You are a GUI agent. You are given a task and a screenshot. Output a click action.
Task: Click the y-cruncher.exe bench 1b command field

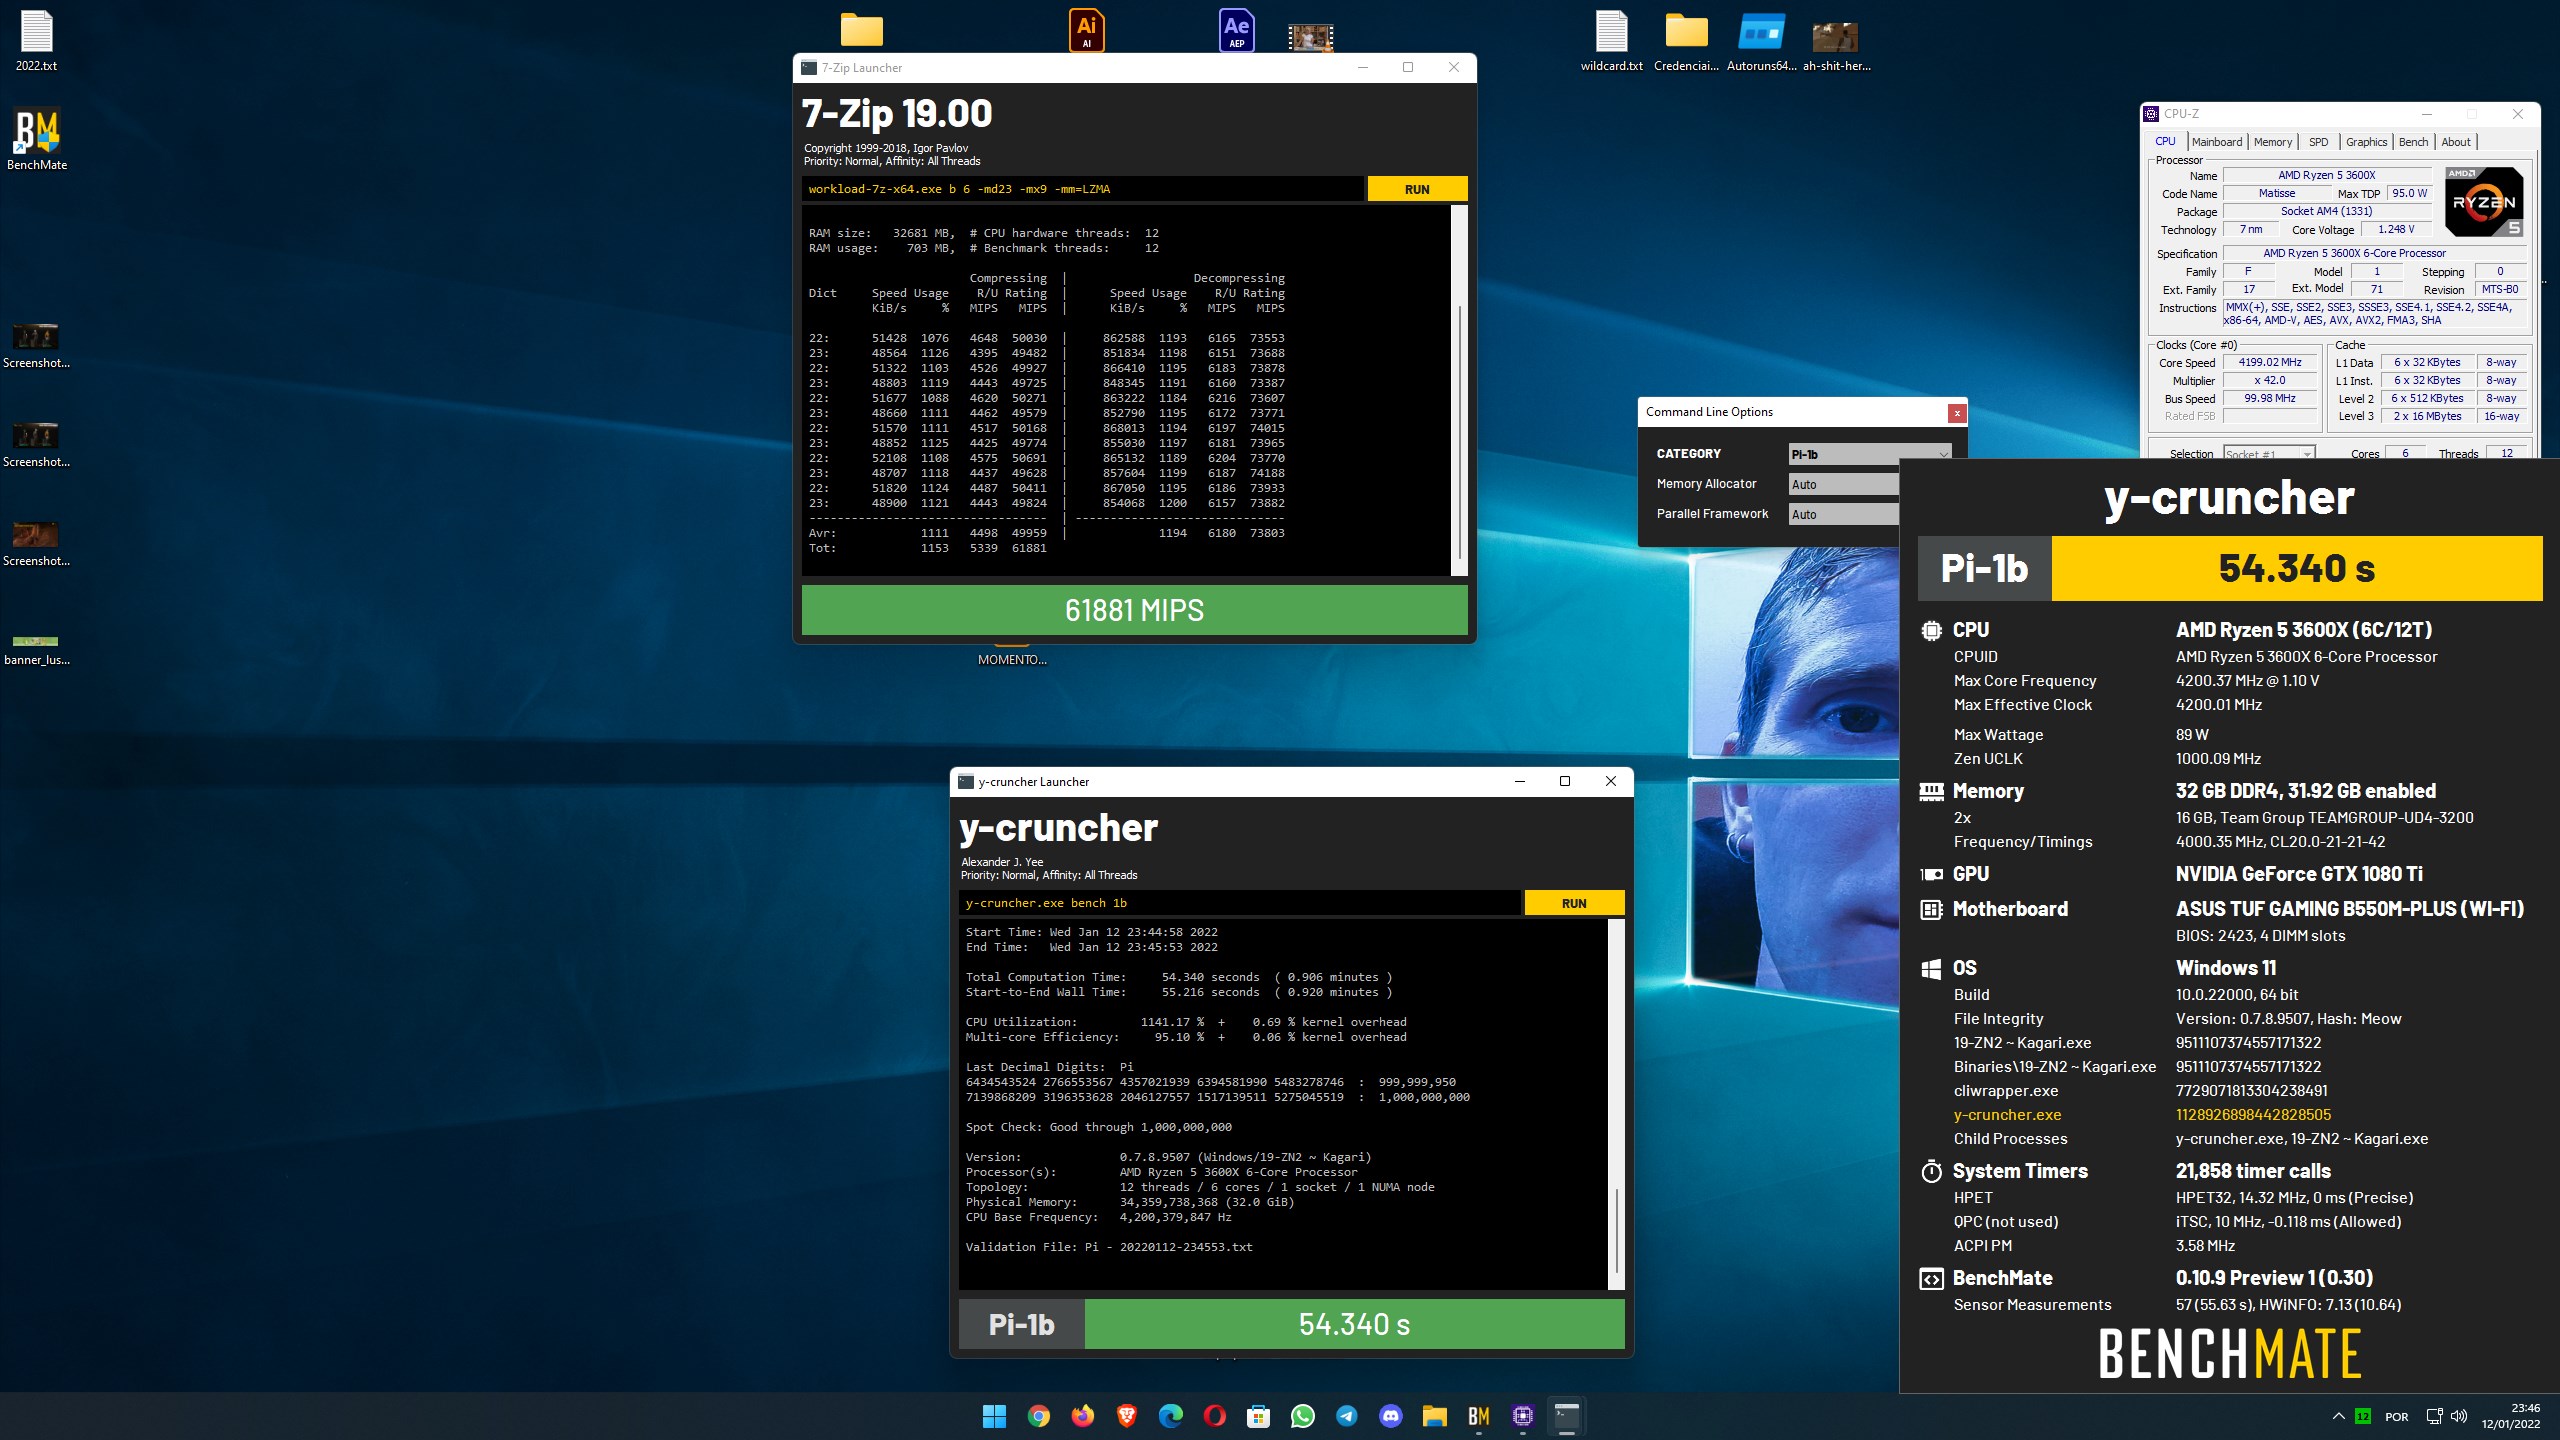click(x=1239, y=903)
